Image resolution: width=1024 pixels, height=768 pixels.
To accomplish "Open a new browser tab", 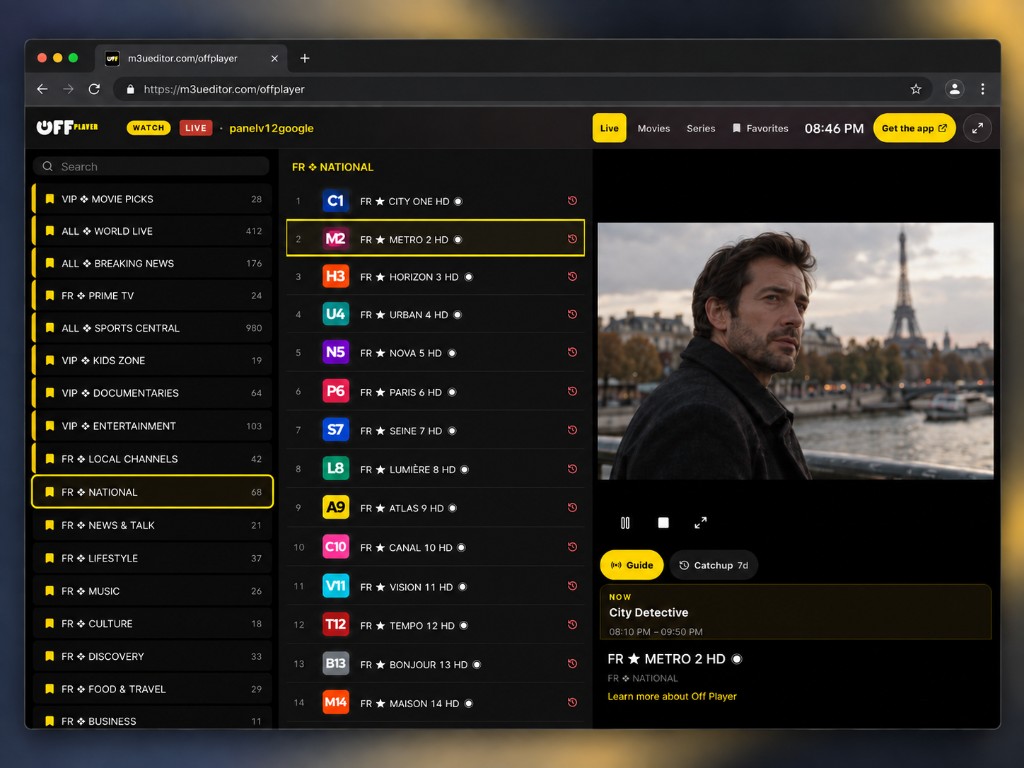I will pyautogui.click(x=304, y=58).
